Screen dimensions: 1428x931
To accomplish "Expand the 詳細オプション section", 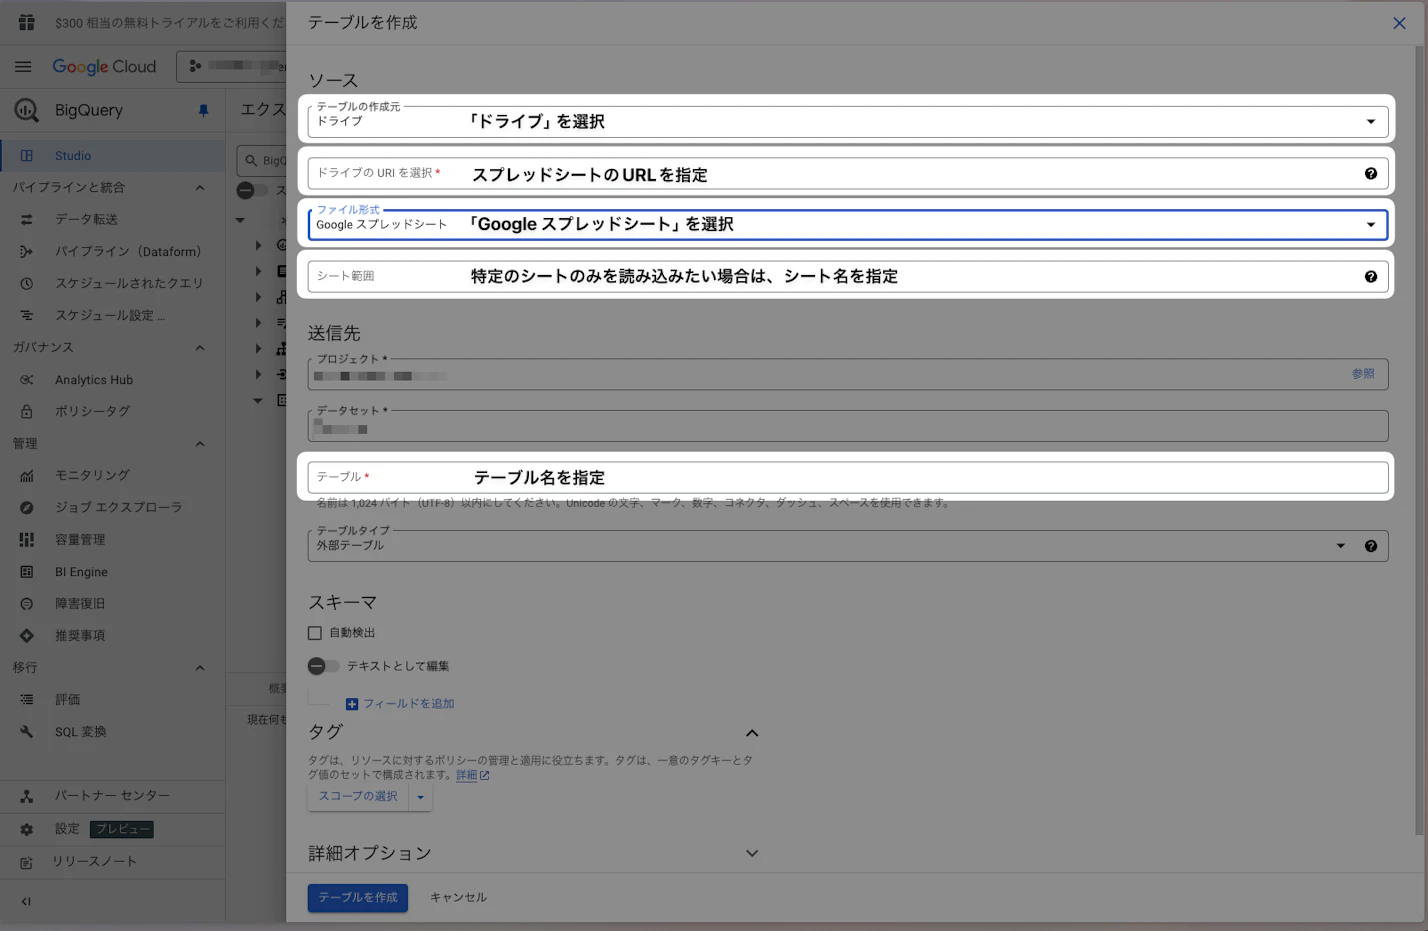I will coord(752,853).
